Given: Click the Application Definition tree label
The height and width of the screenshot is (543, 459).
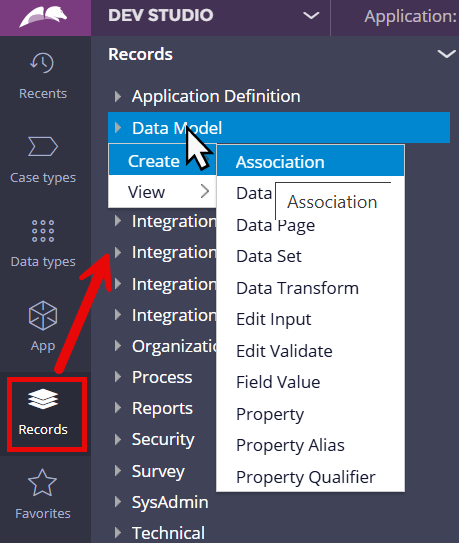Looking at the screenshot, I should coord(216,96).
